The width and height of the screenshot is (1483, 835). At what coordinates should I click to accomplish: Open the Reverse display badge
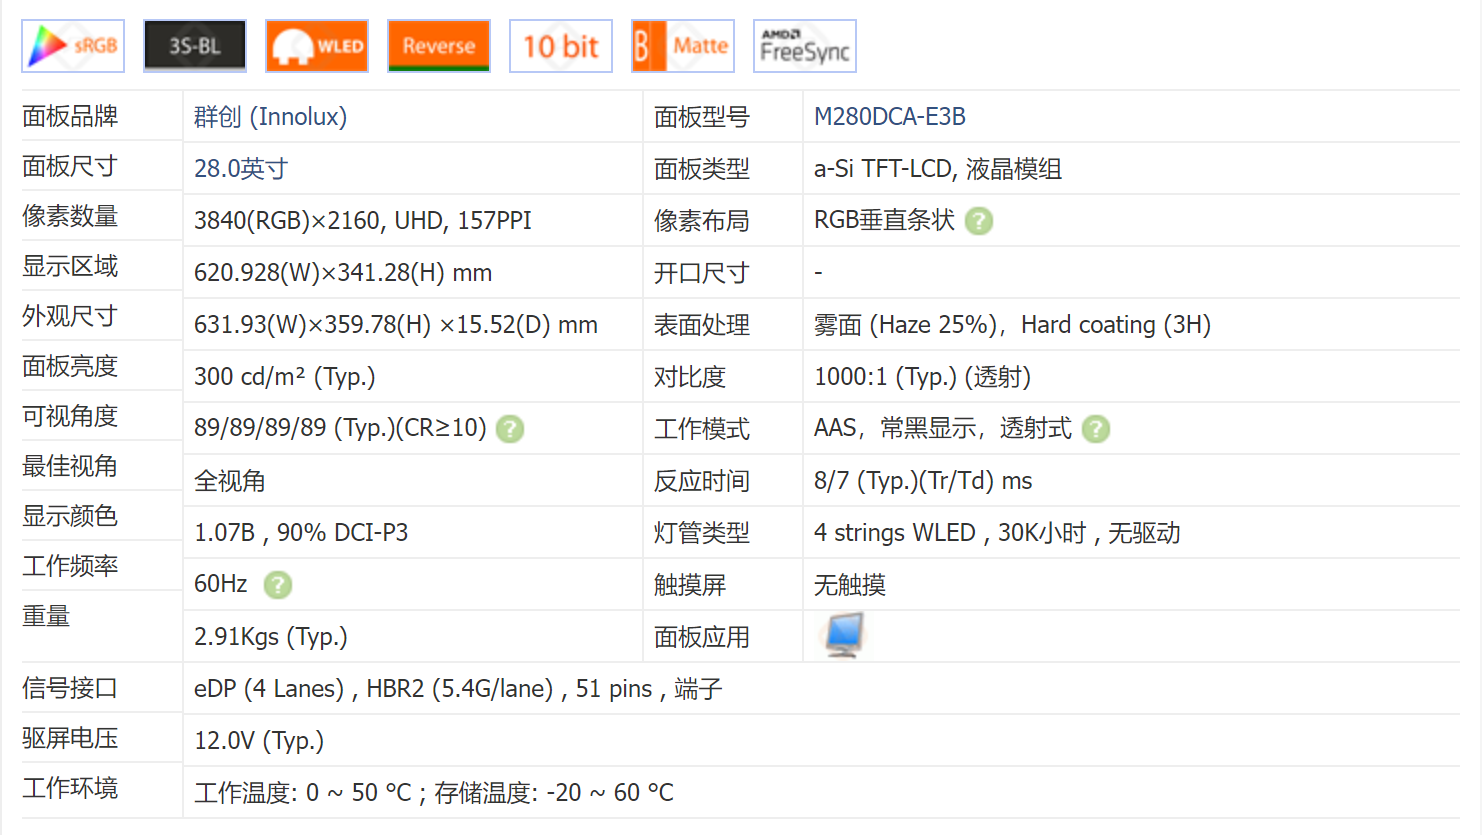438,45
